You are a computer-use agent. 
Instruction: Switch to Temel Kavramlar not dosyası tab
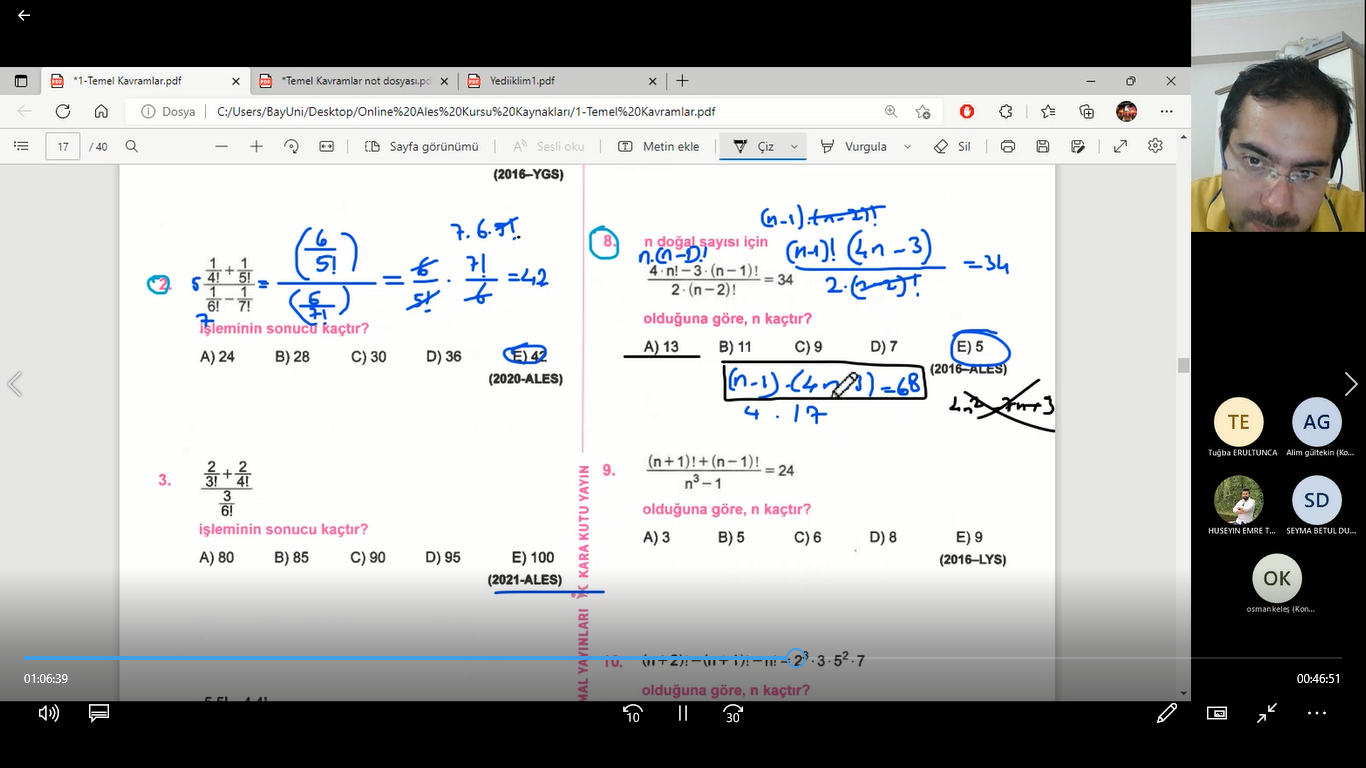354,81
